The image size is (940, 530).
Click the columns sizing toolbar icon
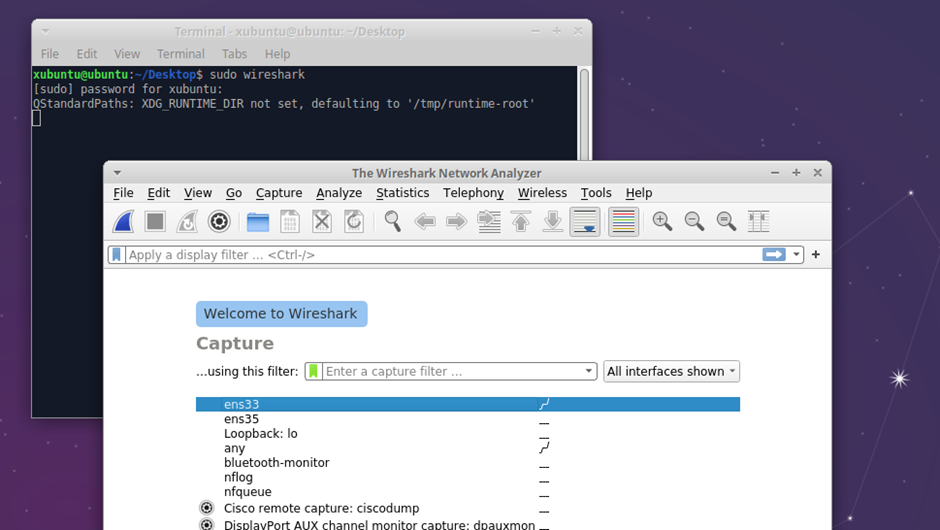coord(758,221)
